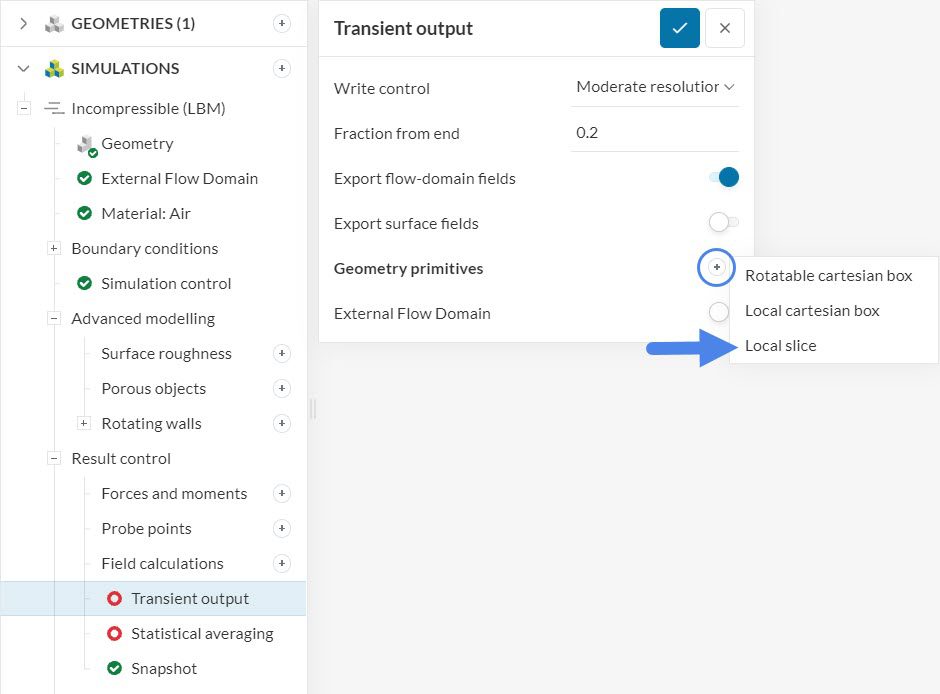Expand the GEOMETRIES section chevron
The width and height of the screenshot is (940, 694).
point(24,23)
